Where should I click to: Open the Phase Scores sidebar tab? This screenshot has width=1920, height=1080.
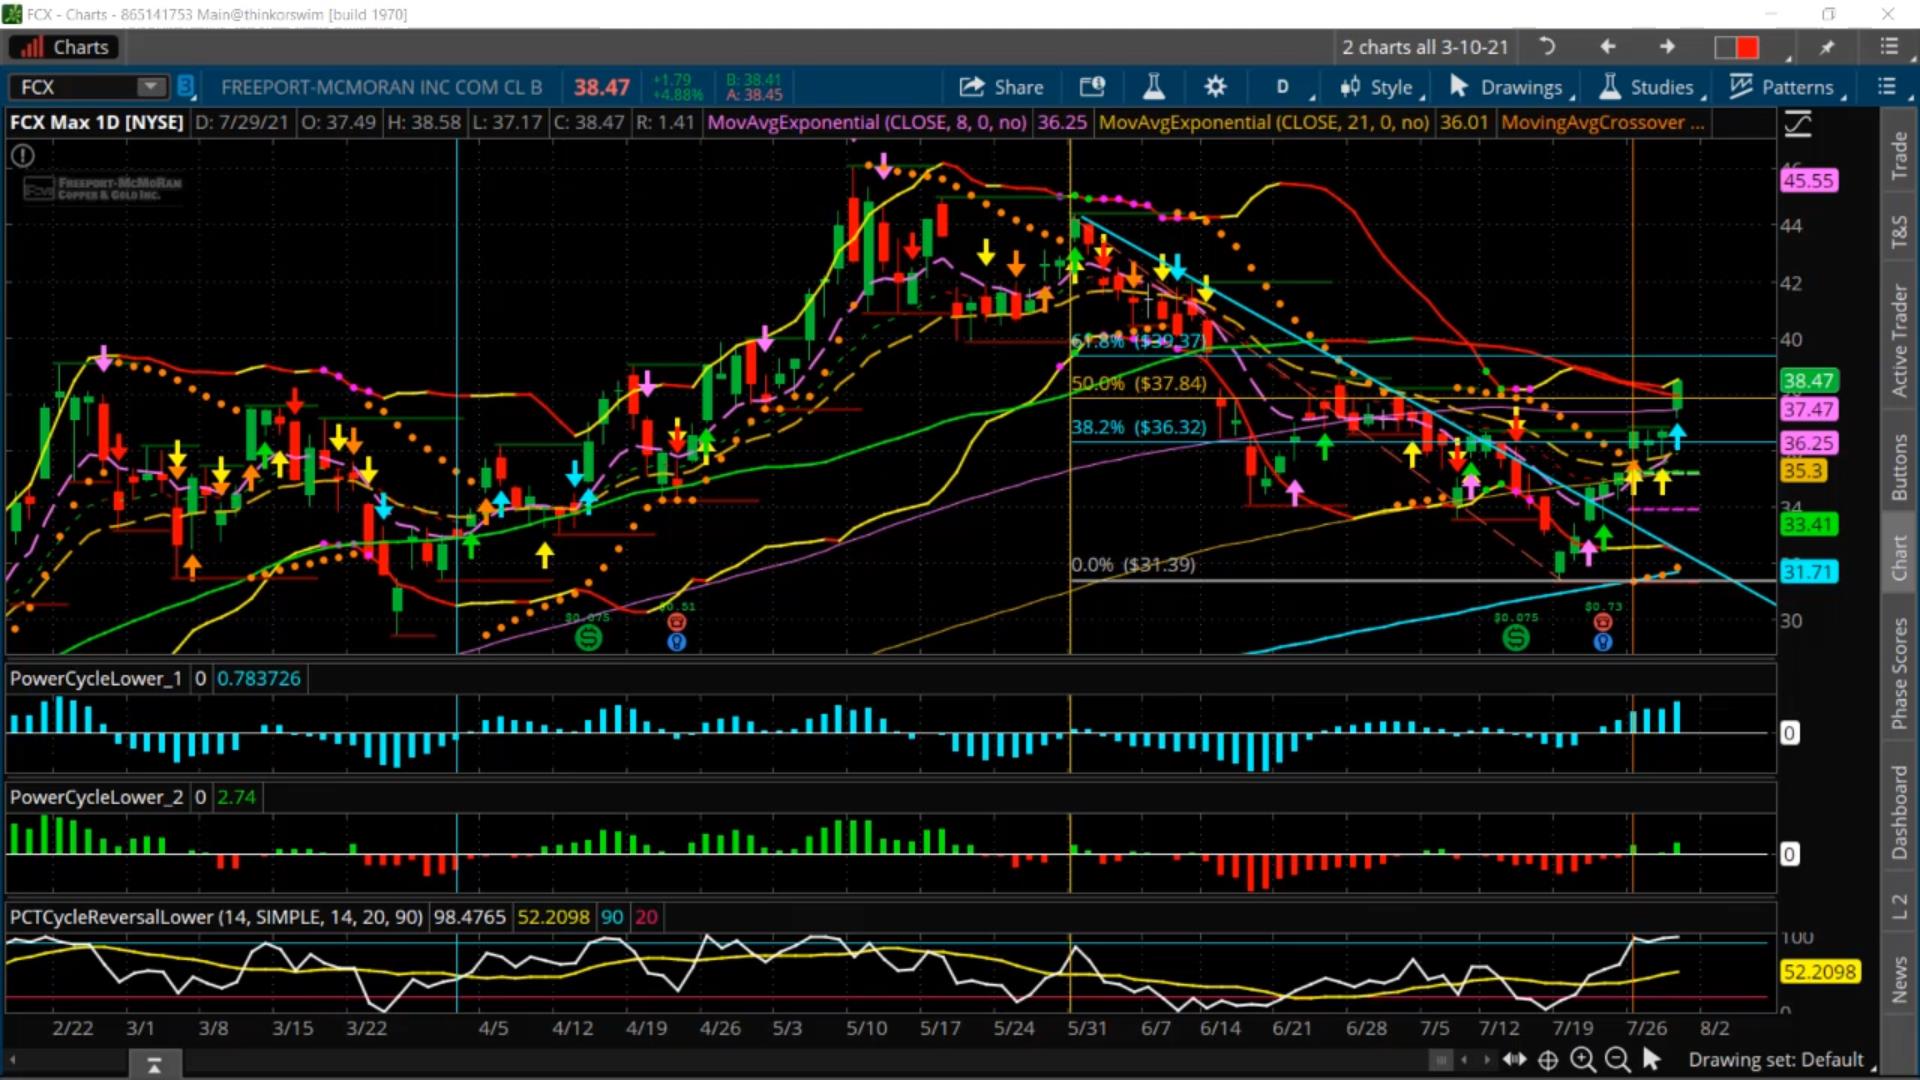point(1899,673)
